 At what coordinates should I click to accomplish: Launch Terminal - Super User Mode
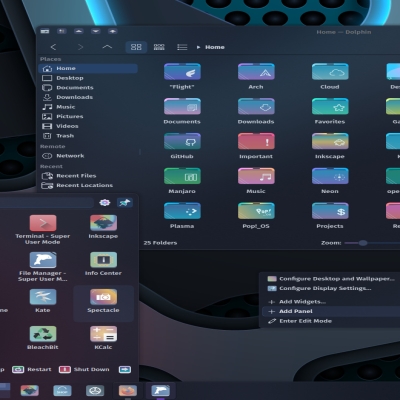43,230
